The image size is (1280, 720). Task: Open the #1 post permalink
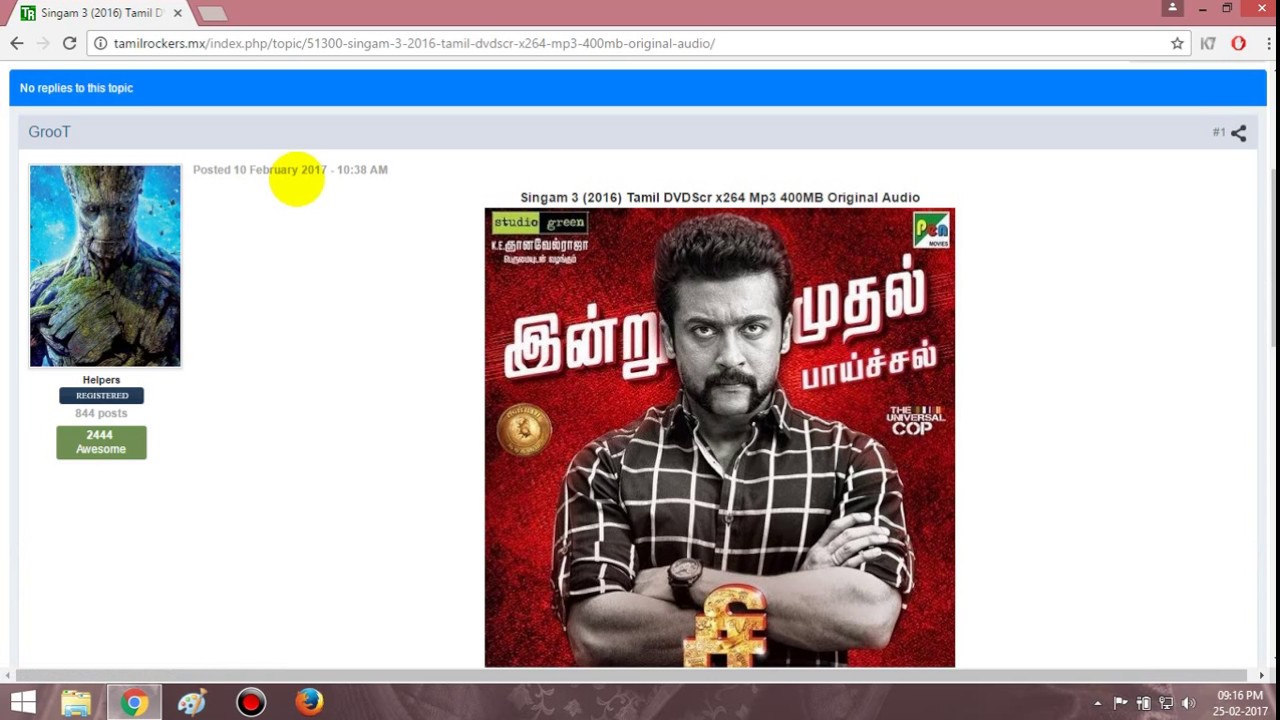[x=1218, y=132]
